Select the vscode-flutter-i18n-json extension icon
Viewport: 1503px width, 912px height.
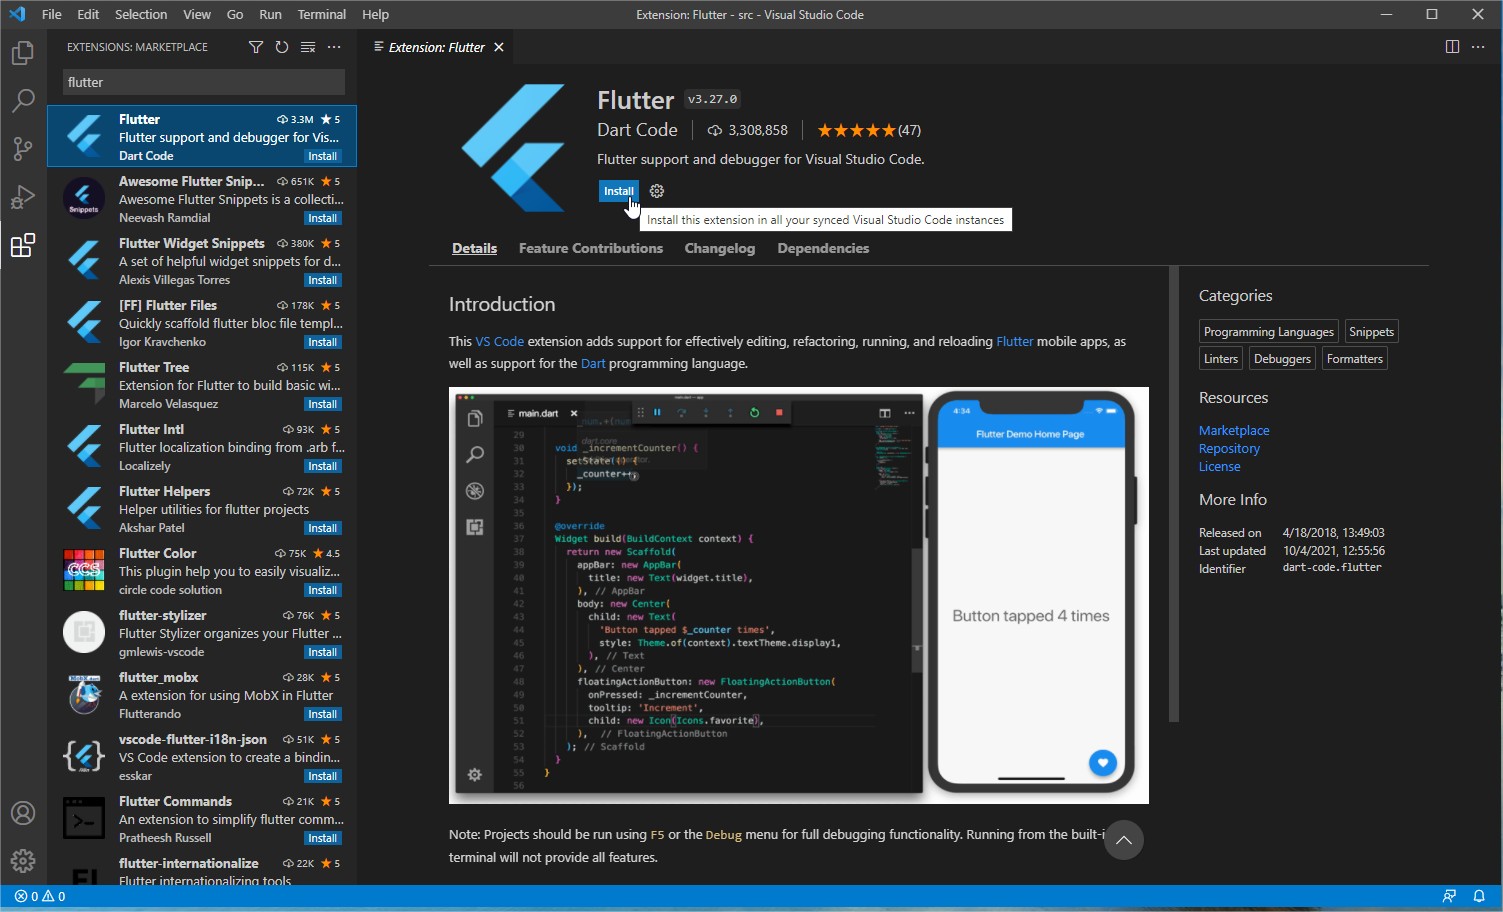click(x=84, y=757)
